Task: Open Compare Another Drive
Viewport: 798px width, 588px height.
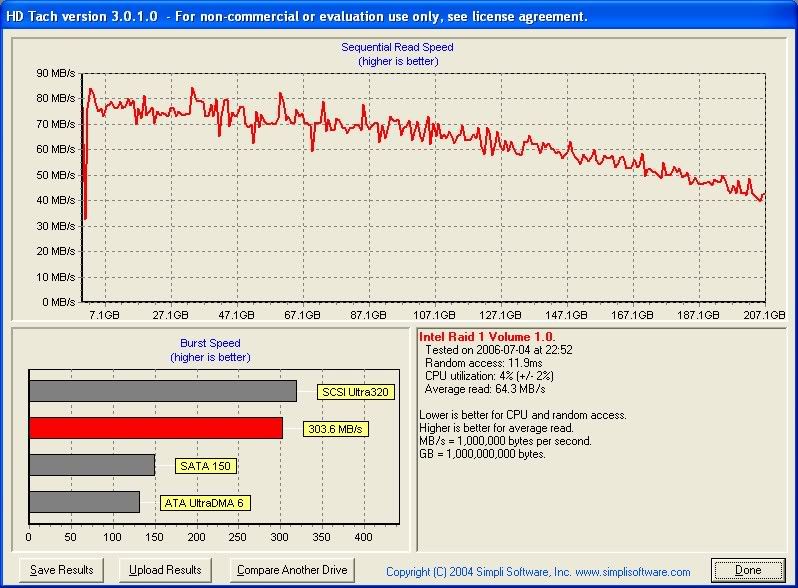Action: coord(291,570)
